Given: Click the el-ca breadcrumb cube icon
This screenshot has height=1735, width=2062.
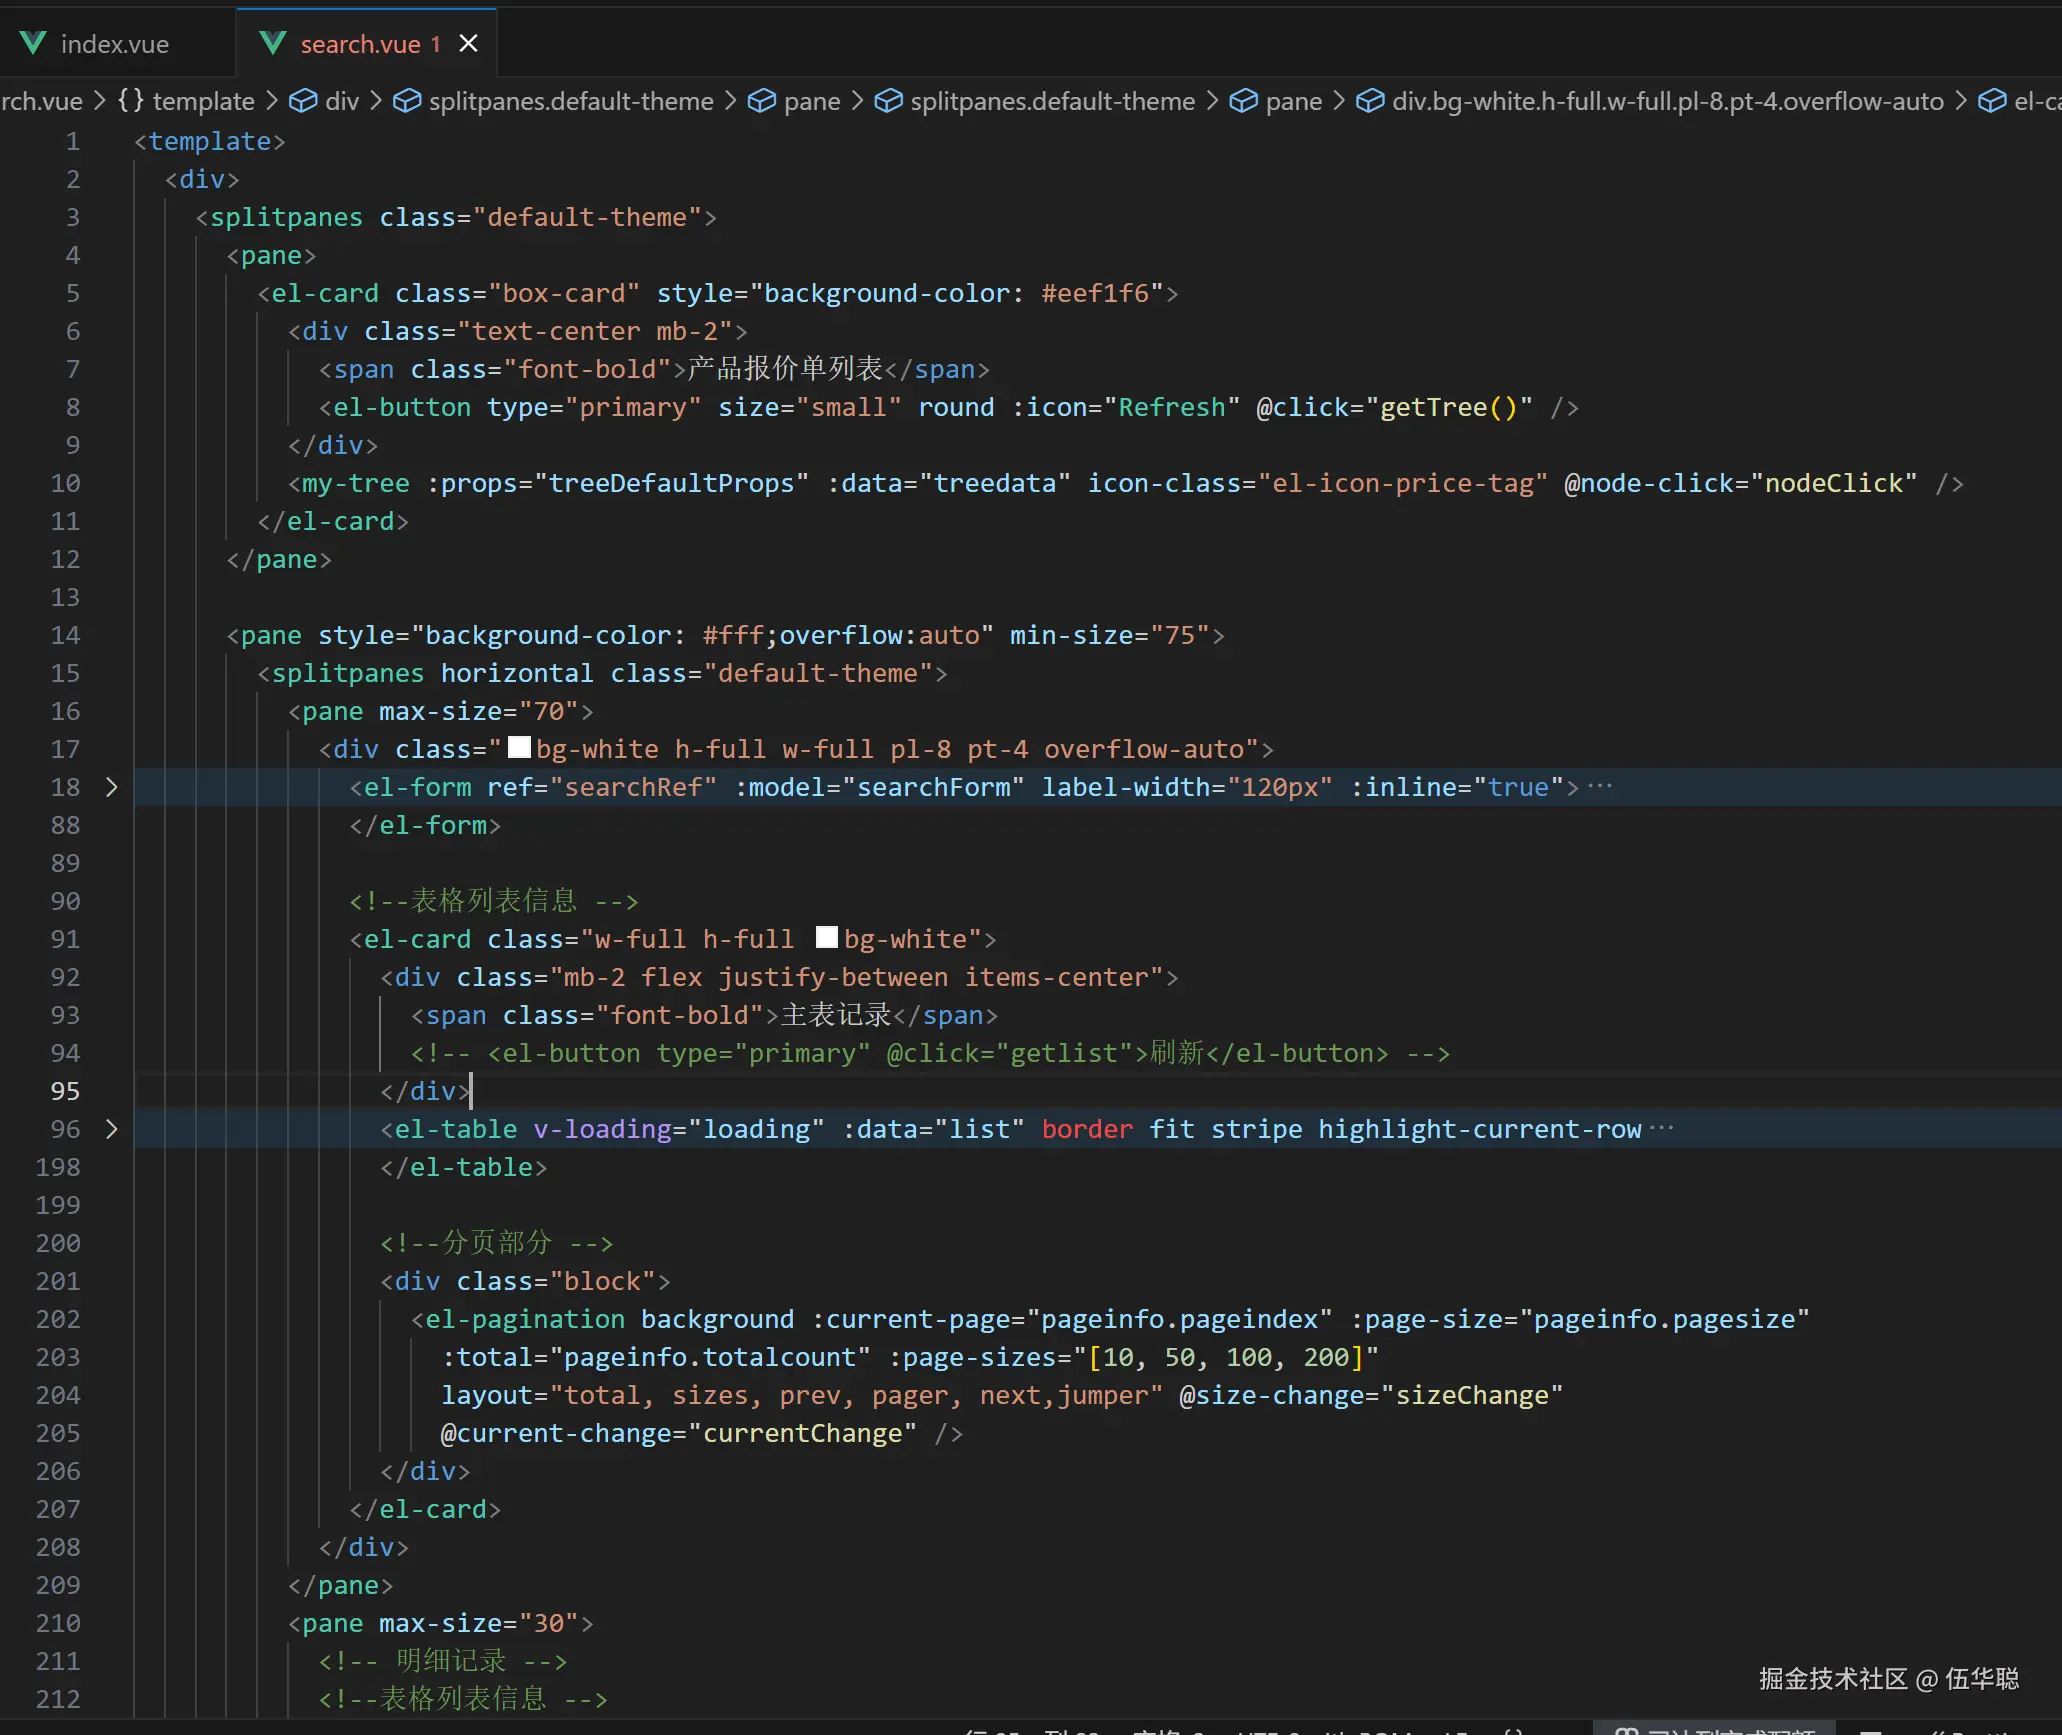Looking at the screenshot, I should (1992, 101).
